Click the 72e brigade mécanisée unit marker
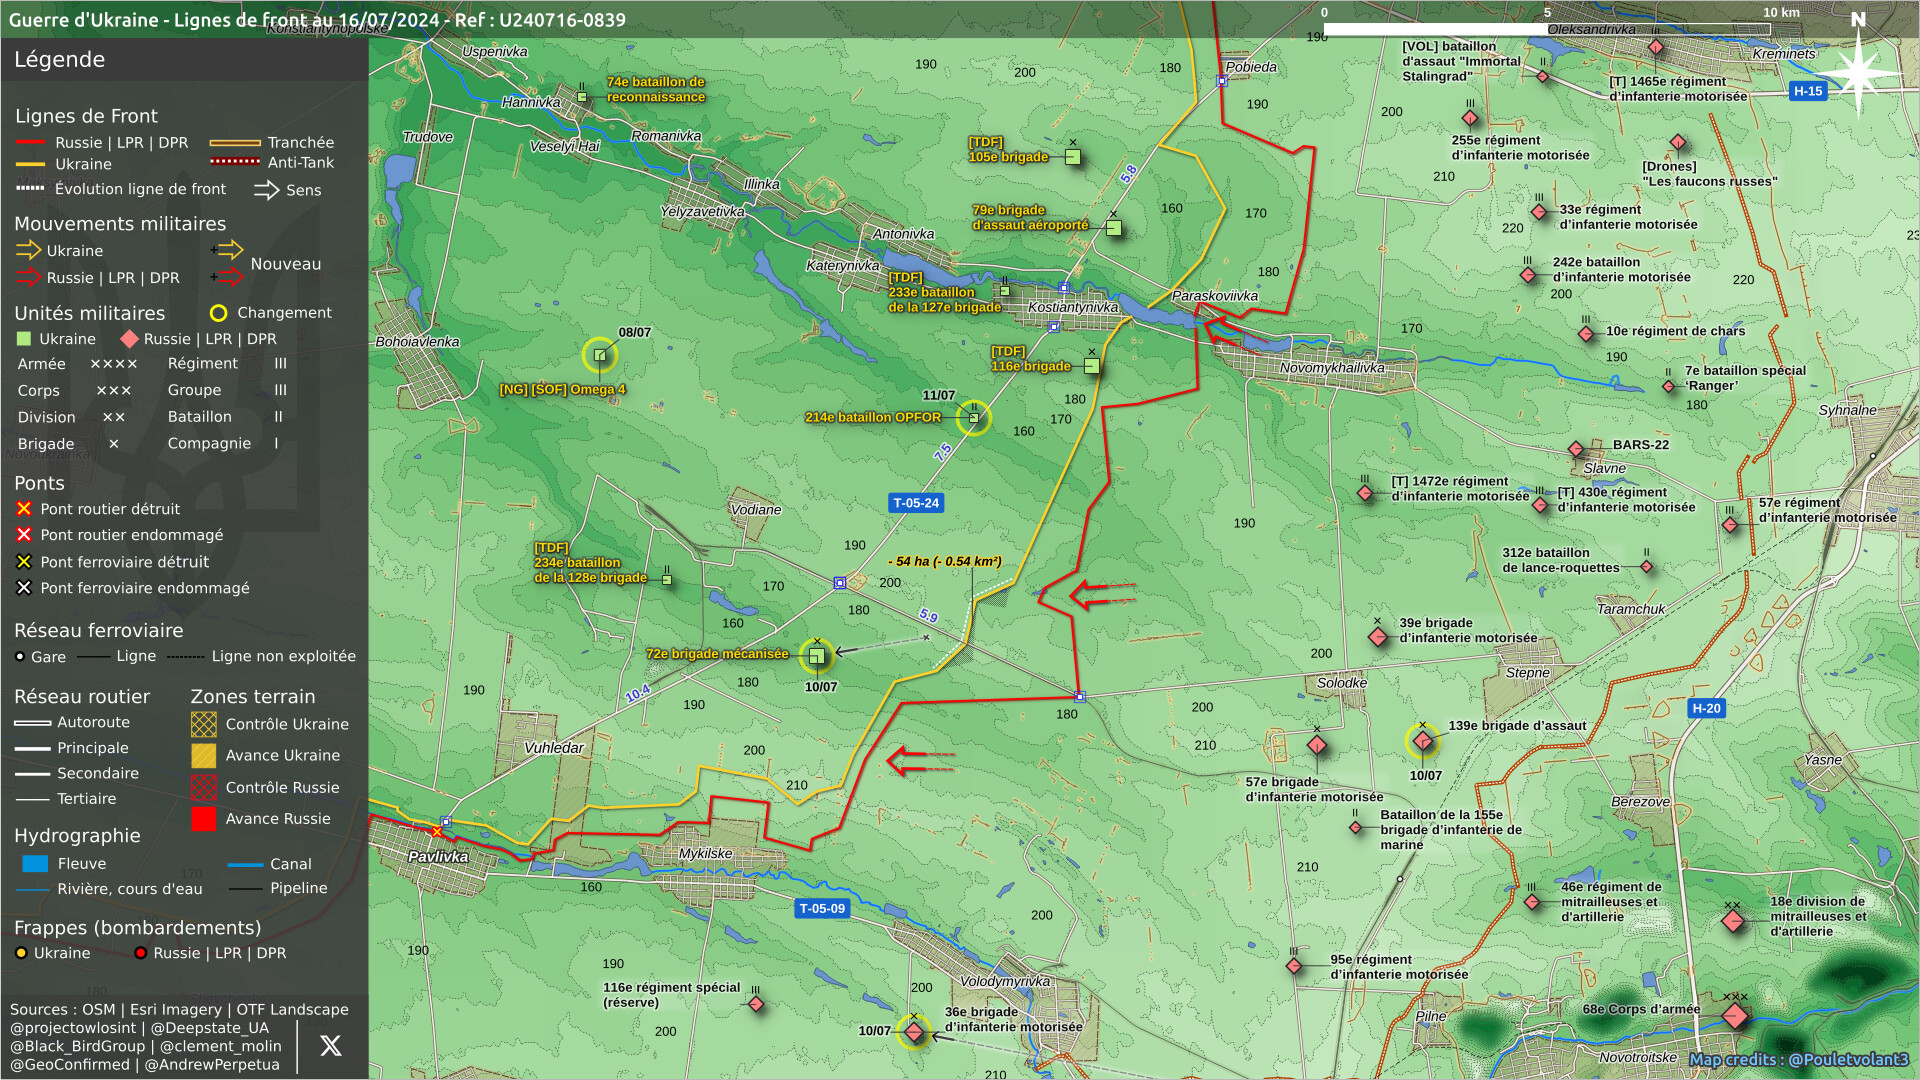The height and width of the screenshot is (1080, 1920). tap(817, 656)
